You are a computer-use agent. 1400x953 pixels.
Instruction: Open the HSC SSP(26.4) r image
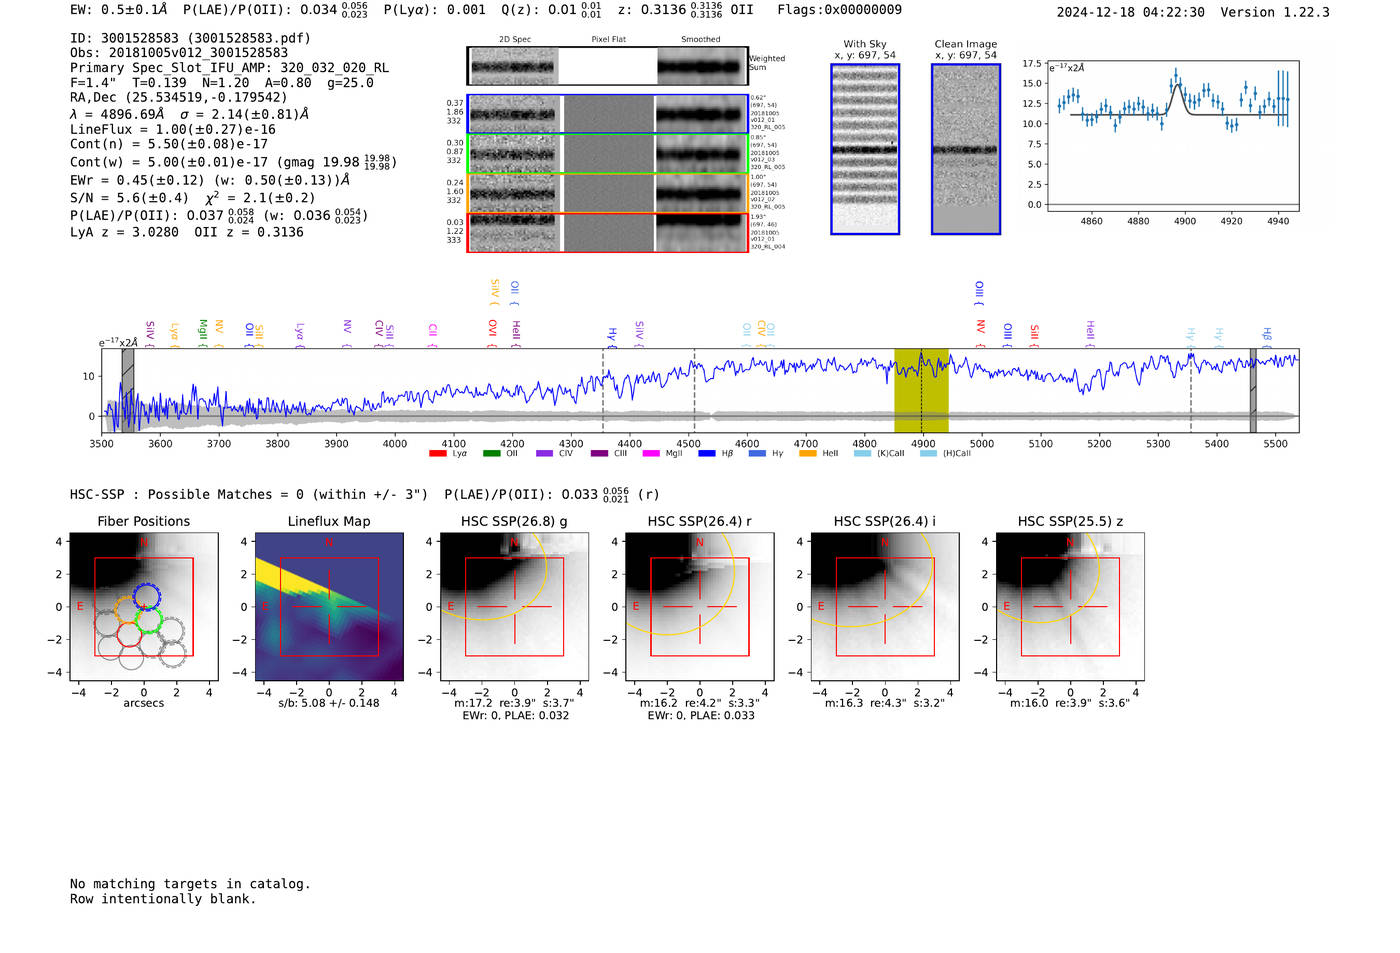[700, 607]
